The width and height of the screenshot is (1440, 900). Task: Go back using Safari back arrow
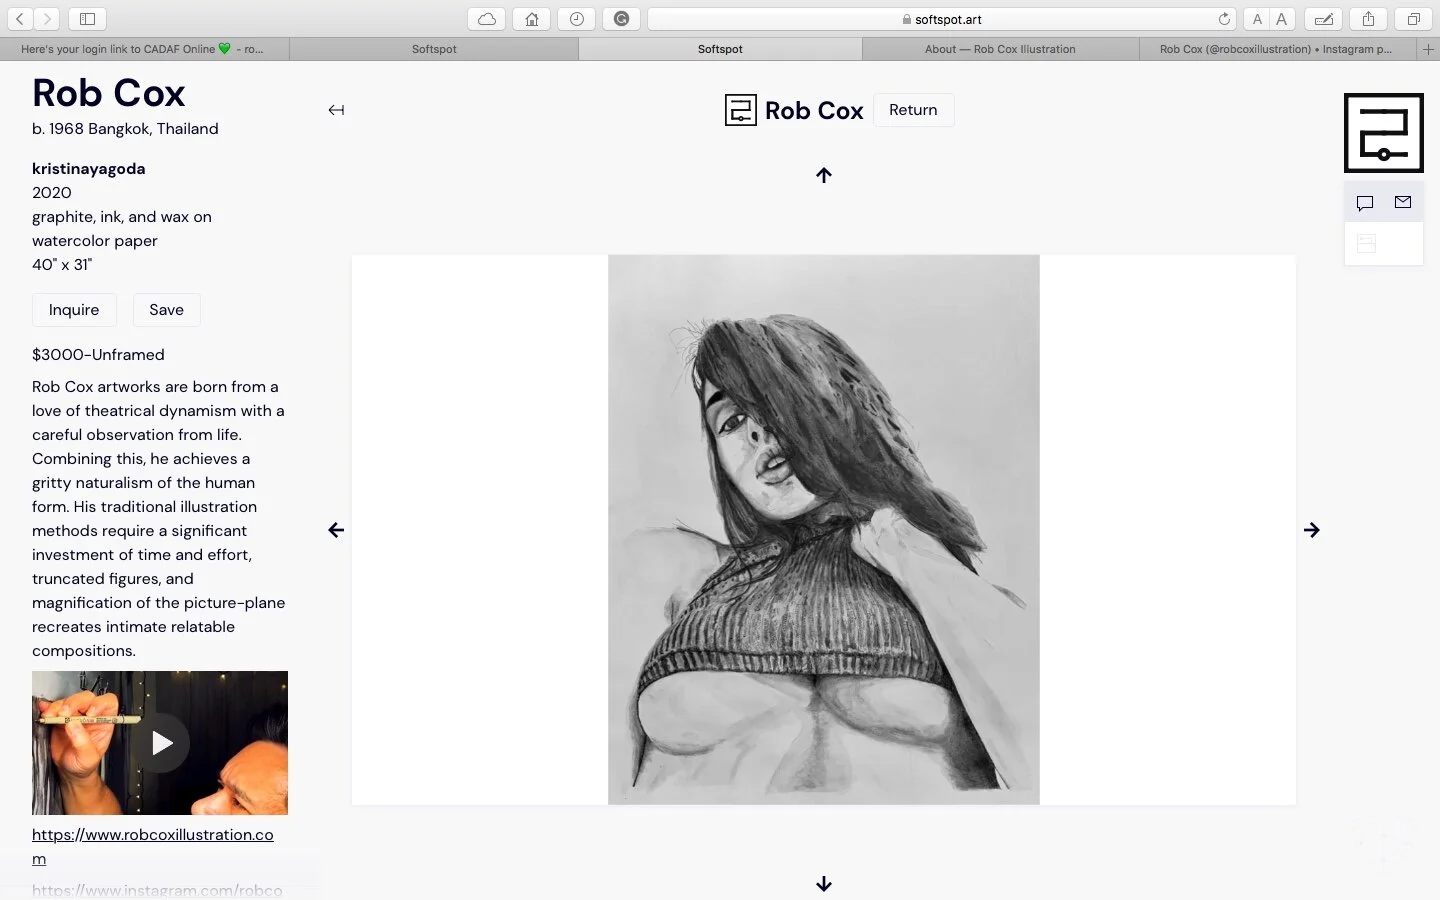point(20,18)
